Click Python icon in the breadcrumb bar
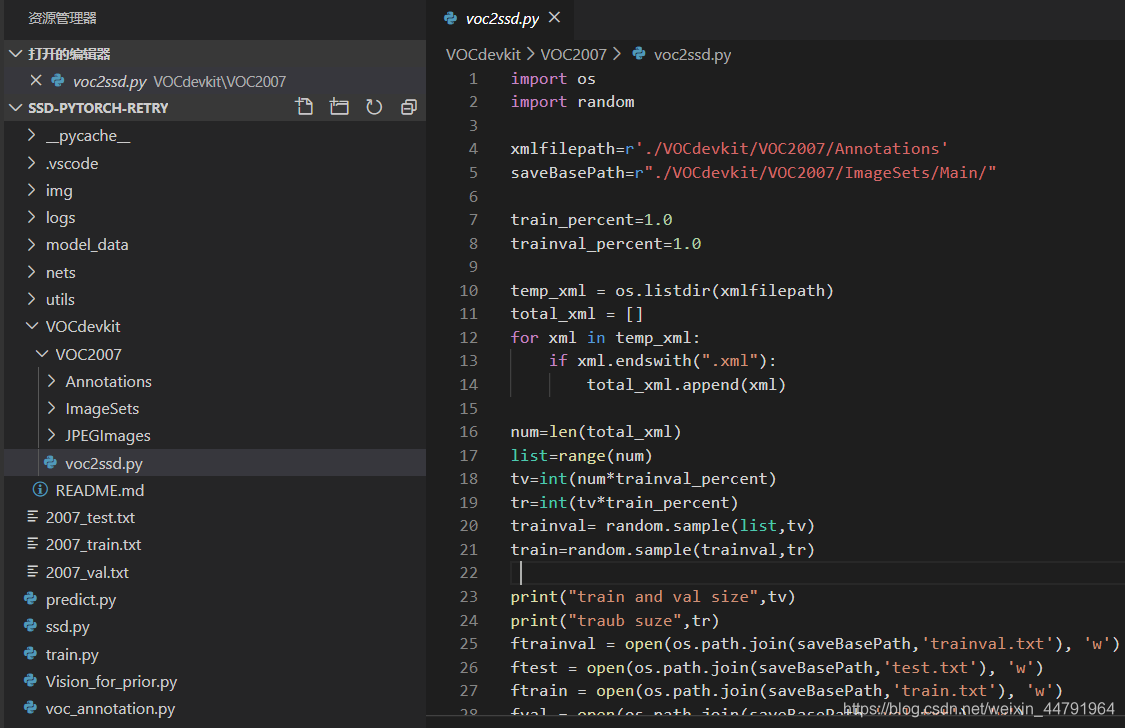 639,53
